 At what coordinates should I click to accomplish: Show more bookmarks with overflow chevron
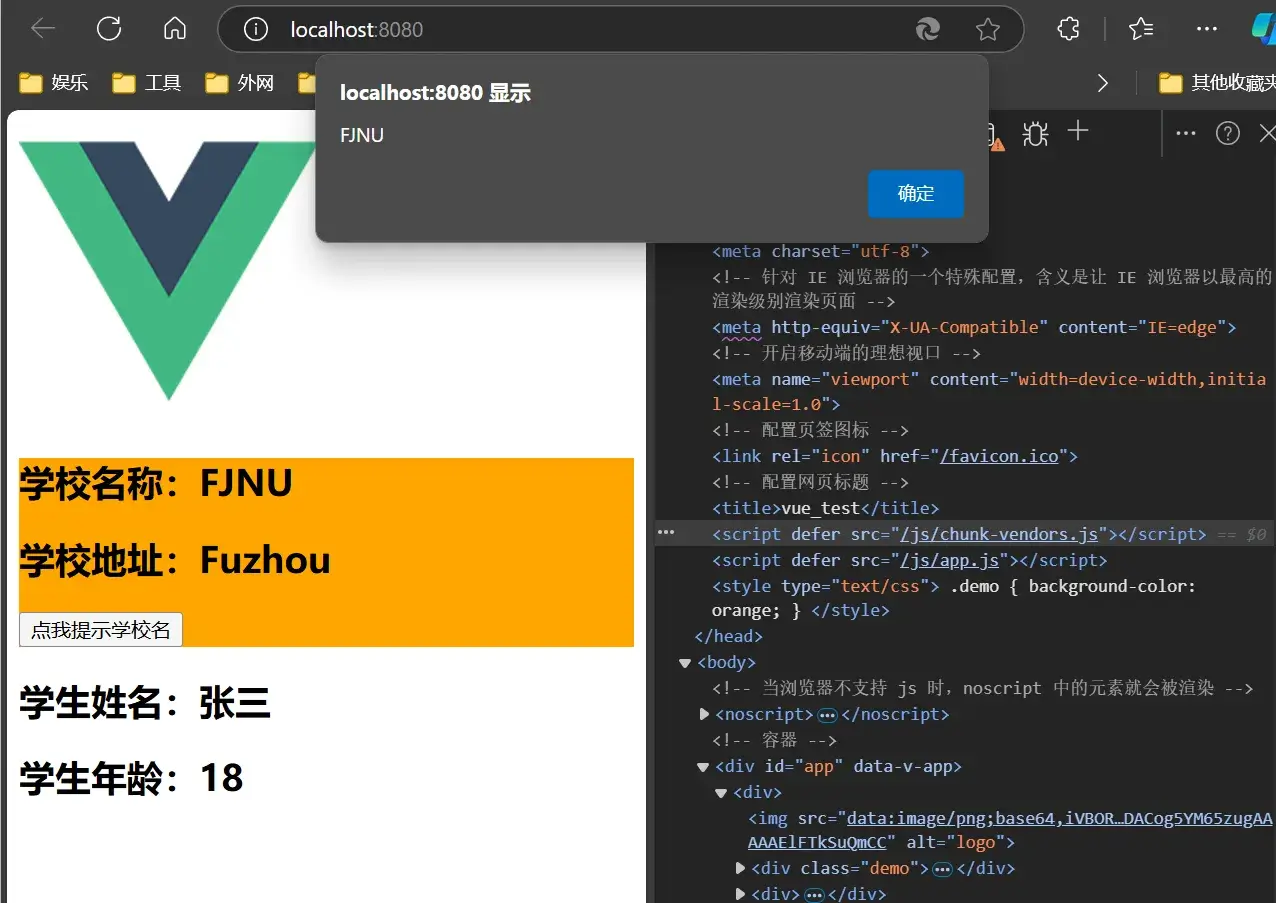(x=1103, y=82)
